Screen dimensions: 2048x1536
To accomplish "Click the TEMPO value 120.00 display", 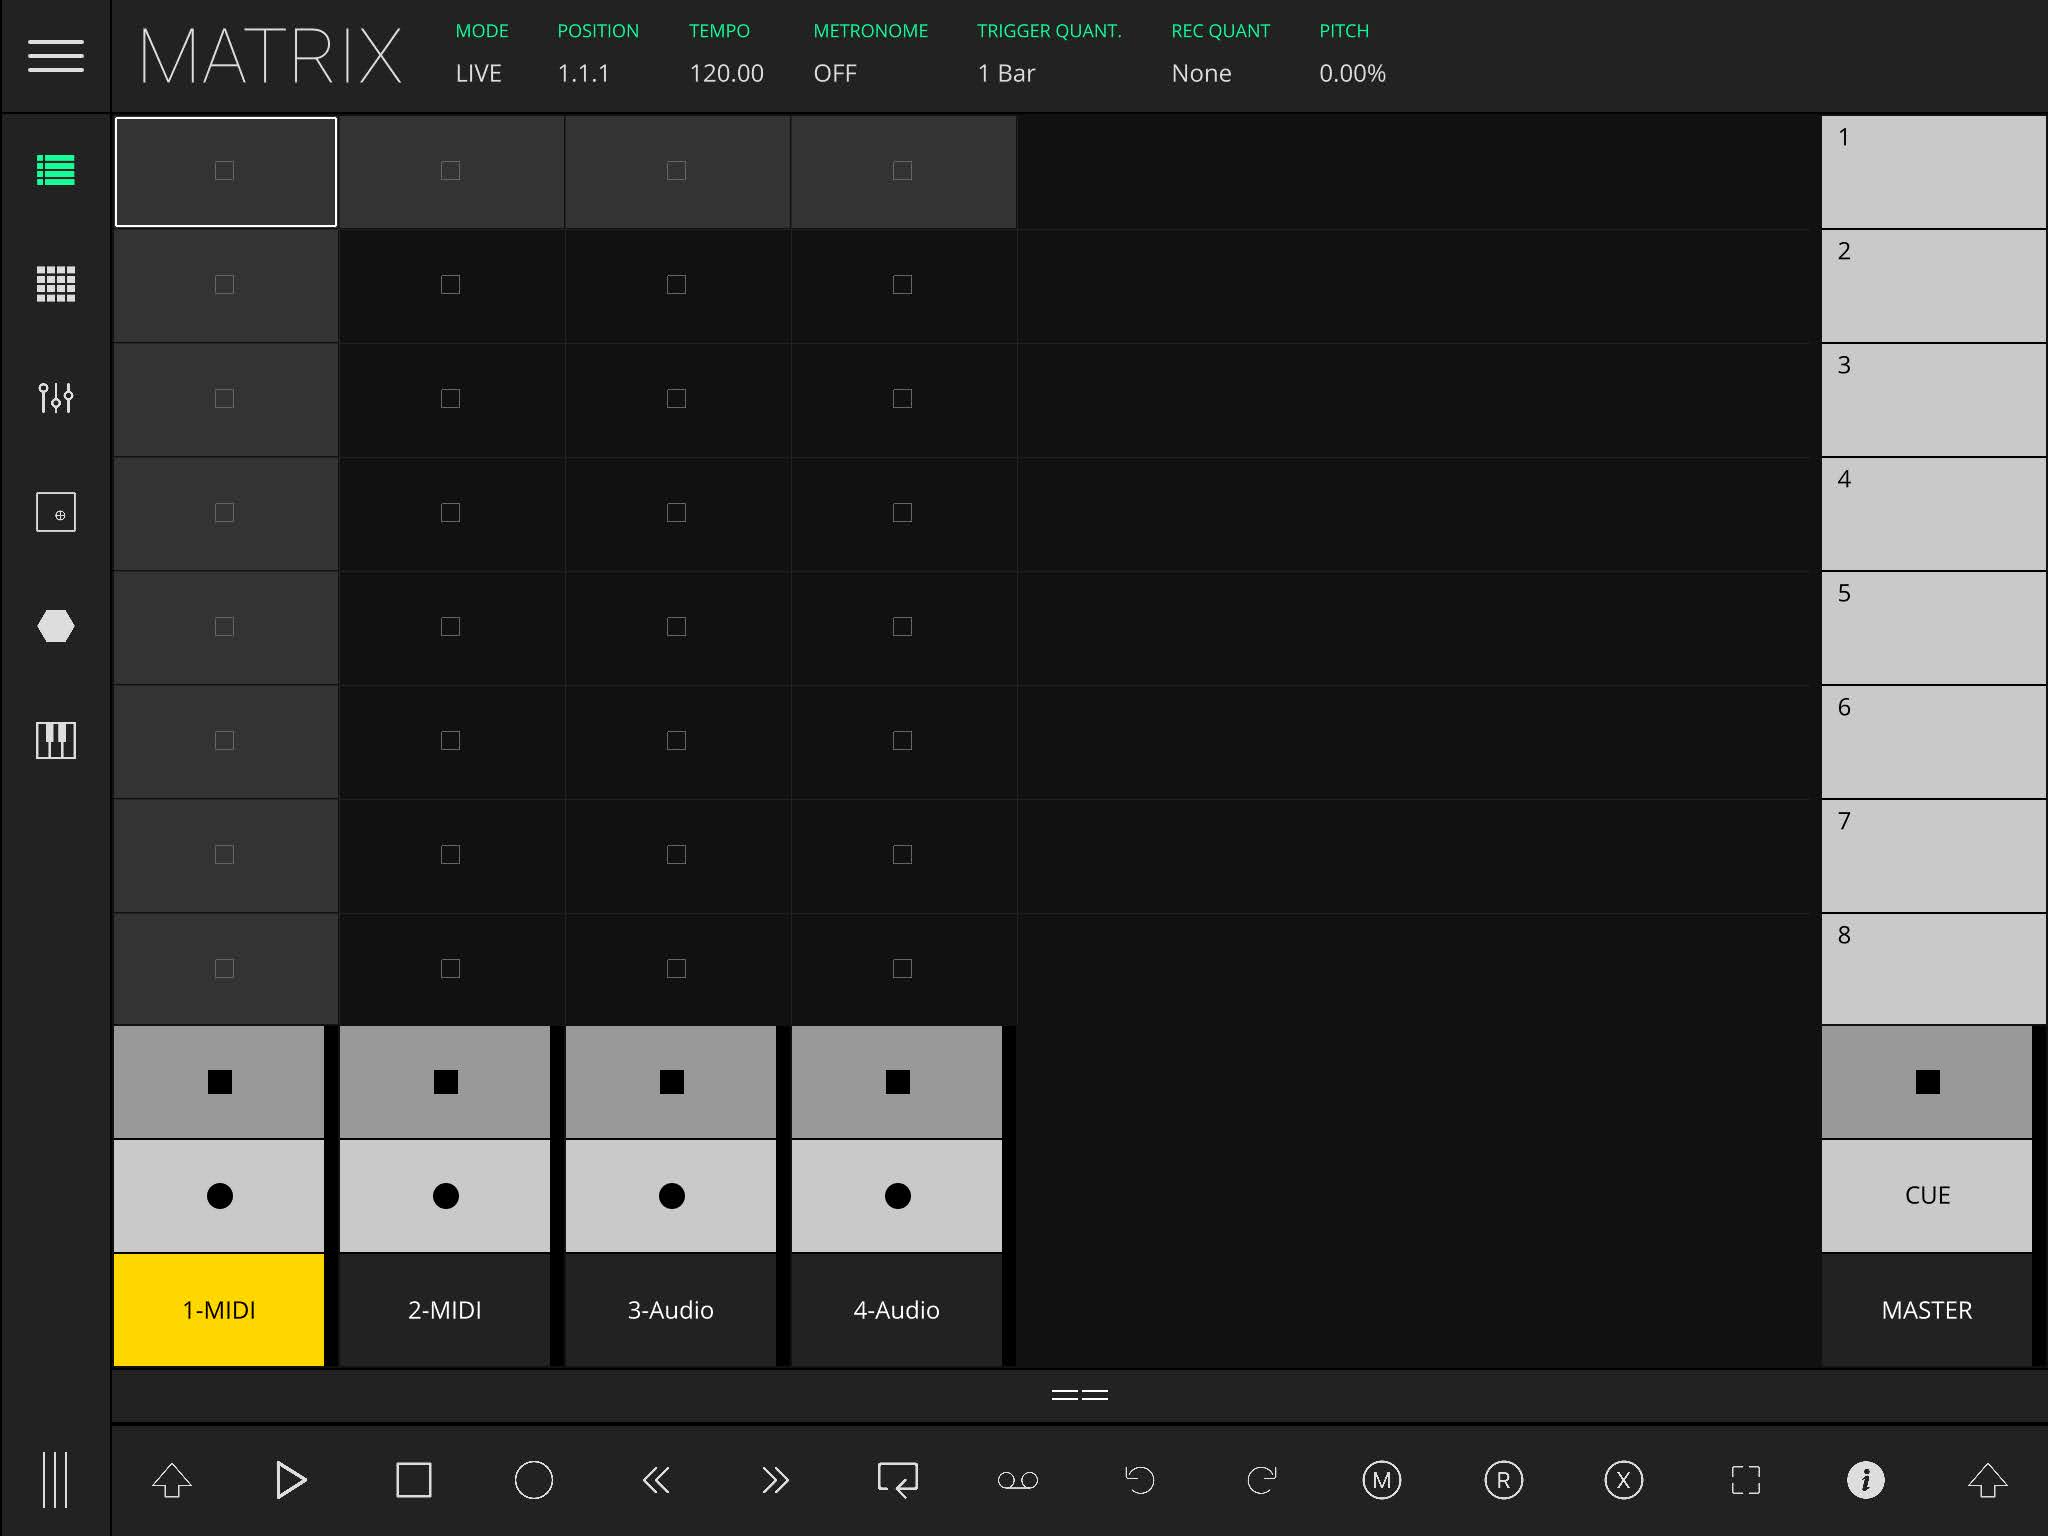I will (x=724, y=71).
